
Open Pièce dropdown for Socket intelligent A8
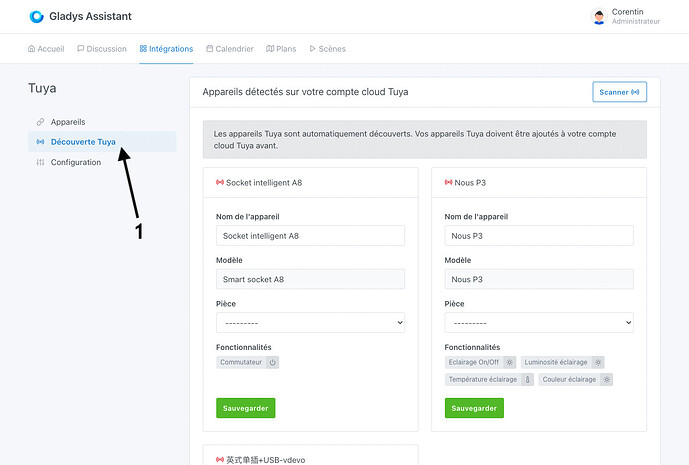pos(310,323)
